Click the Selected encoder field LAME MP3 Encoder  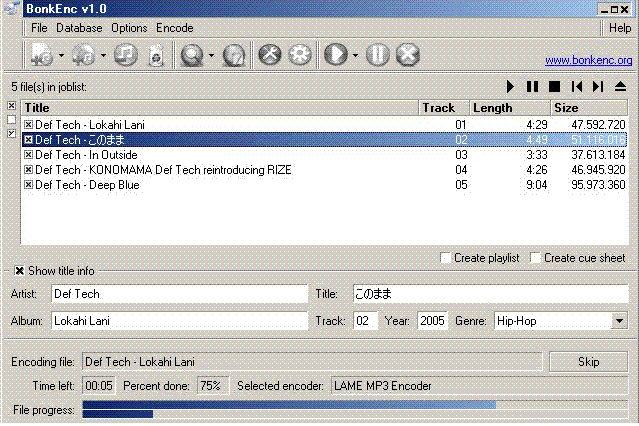coord(479,386)
